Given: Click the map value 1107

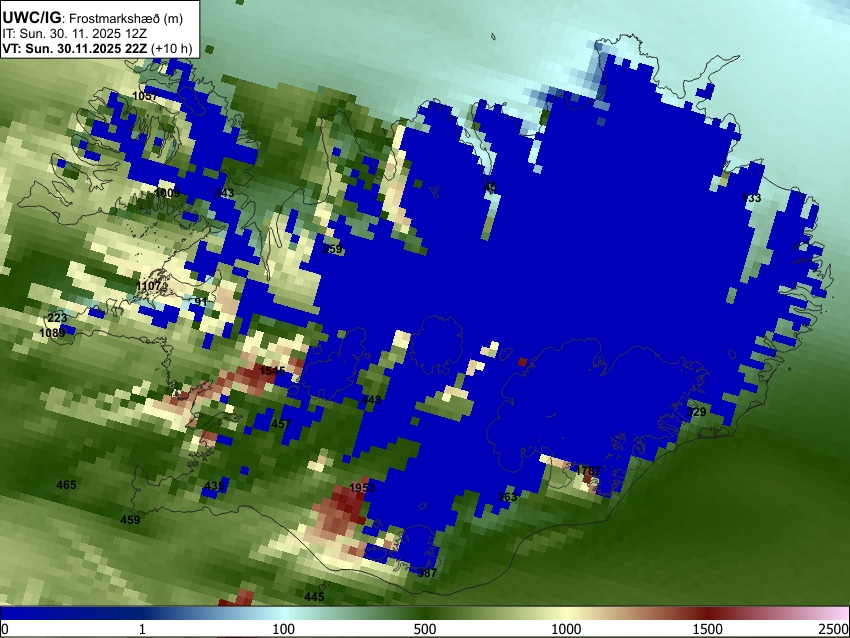Looking at the screenshot, I should pyautogui.click(x=149, y=286).
